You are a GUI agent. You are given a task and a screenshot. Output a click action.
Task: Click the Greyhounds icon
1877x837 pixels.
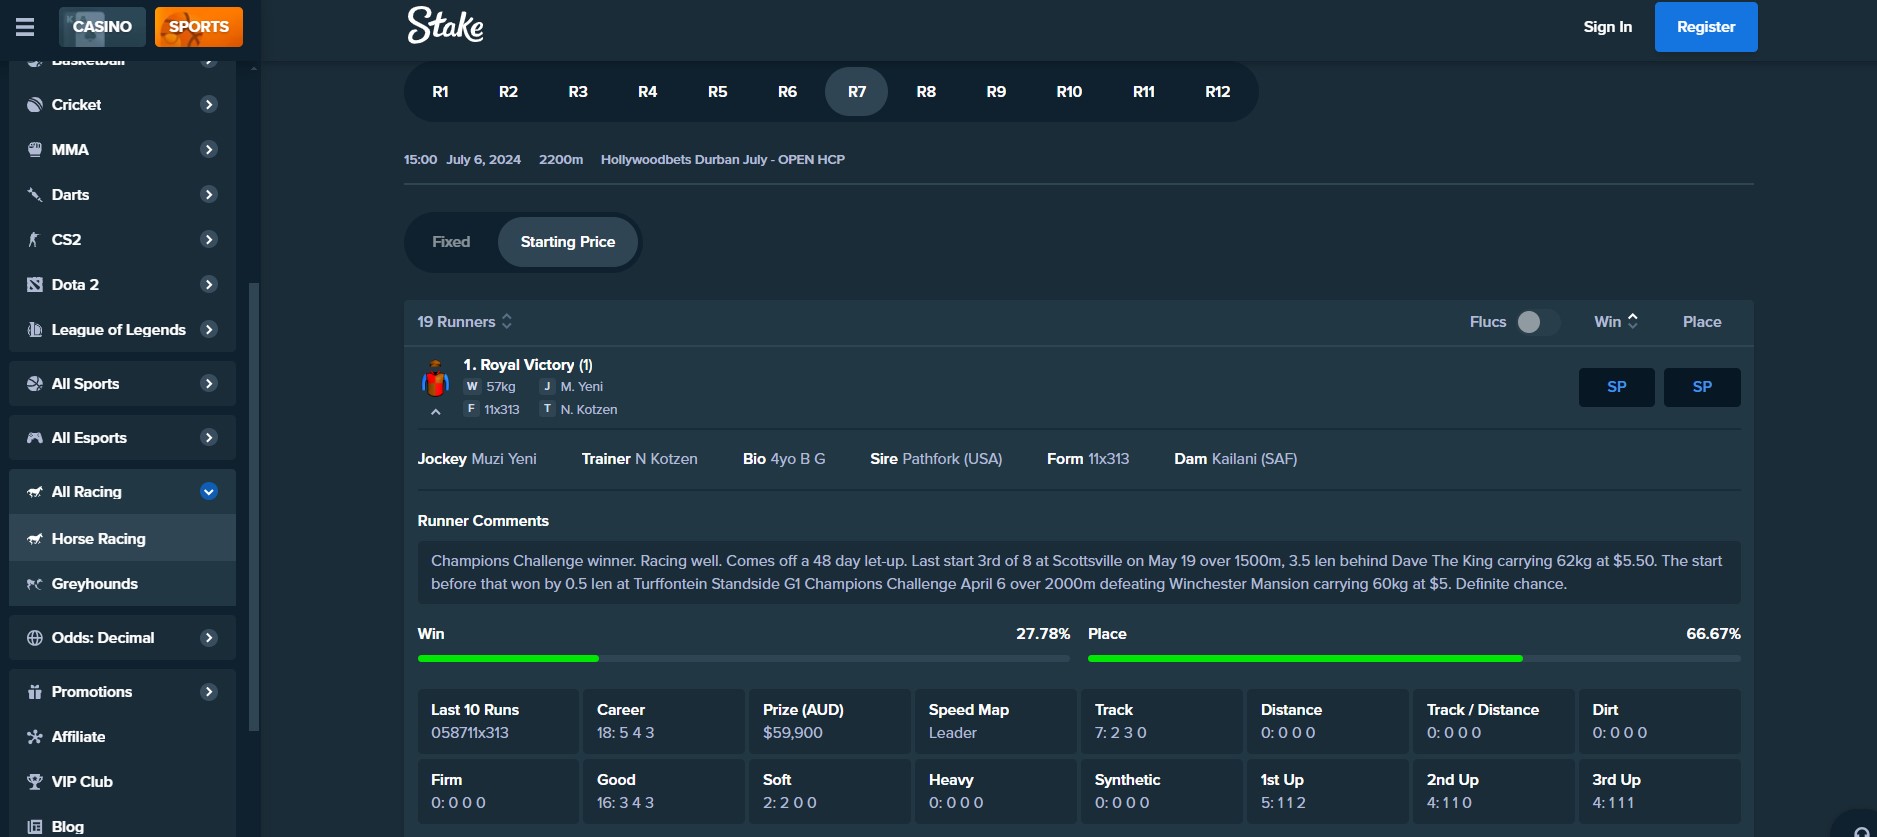pyautogui.click(x=34, y=583)
